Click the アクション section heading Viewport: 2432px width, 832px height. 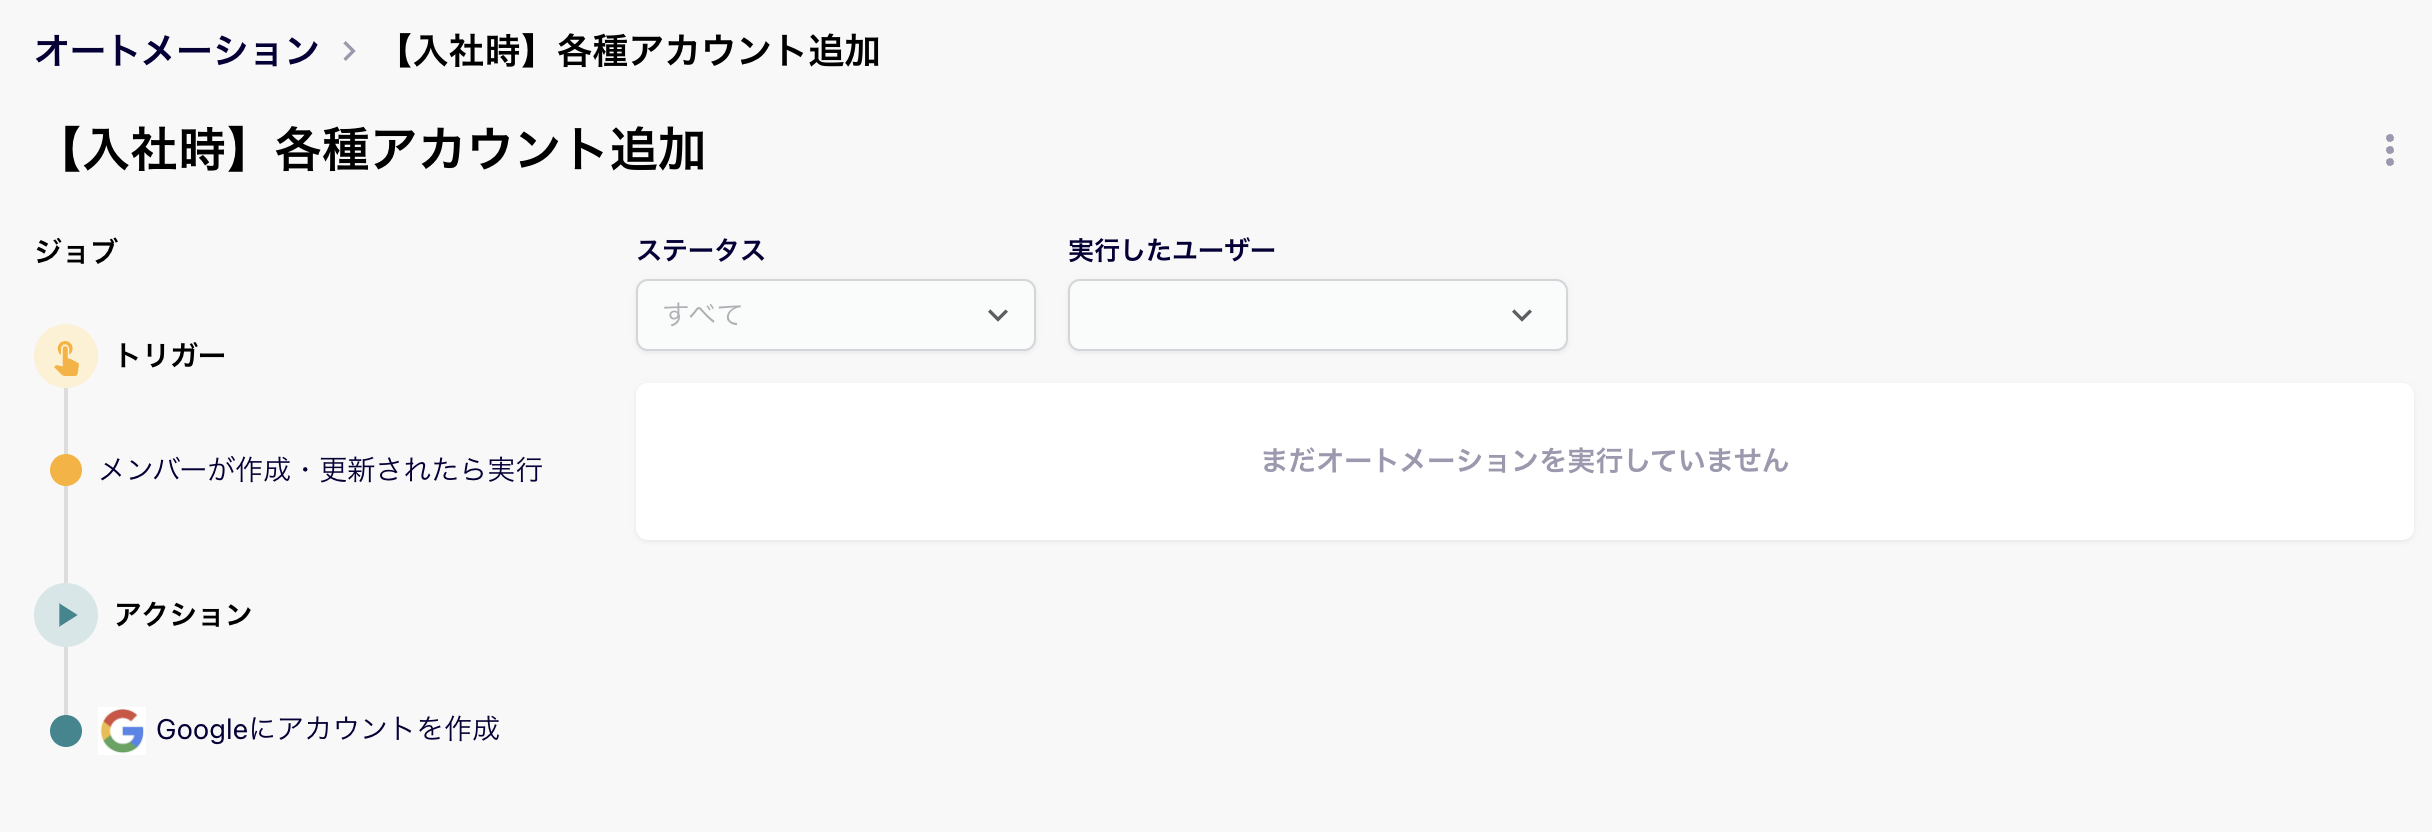click(x=183, y=615)
